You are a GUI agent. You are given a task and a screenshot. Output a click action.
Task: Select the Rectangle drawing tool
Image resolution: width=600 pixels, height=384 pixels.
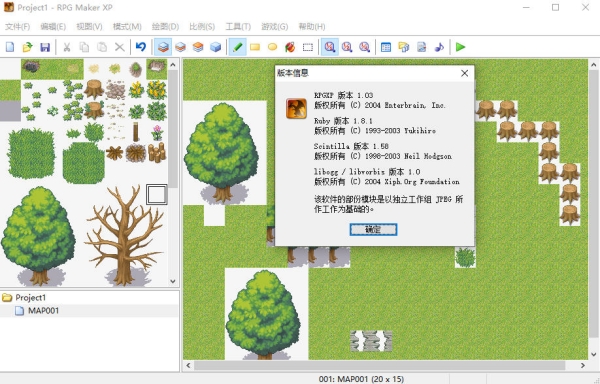(255, 47)
